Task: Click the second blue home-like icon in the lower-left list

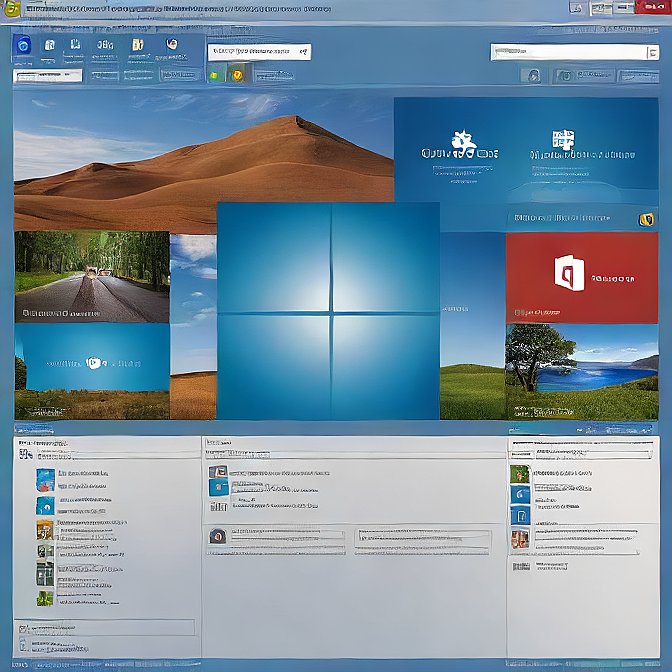Action: [45, 506]
